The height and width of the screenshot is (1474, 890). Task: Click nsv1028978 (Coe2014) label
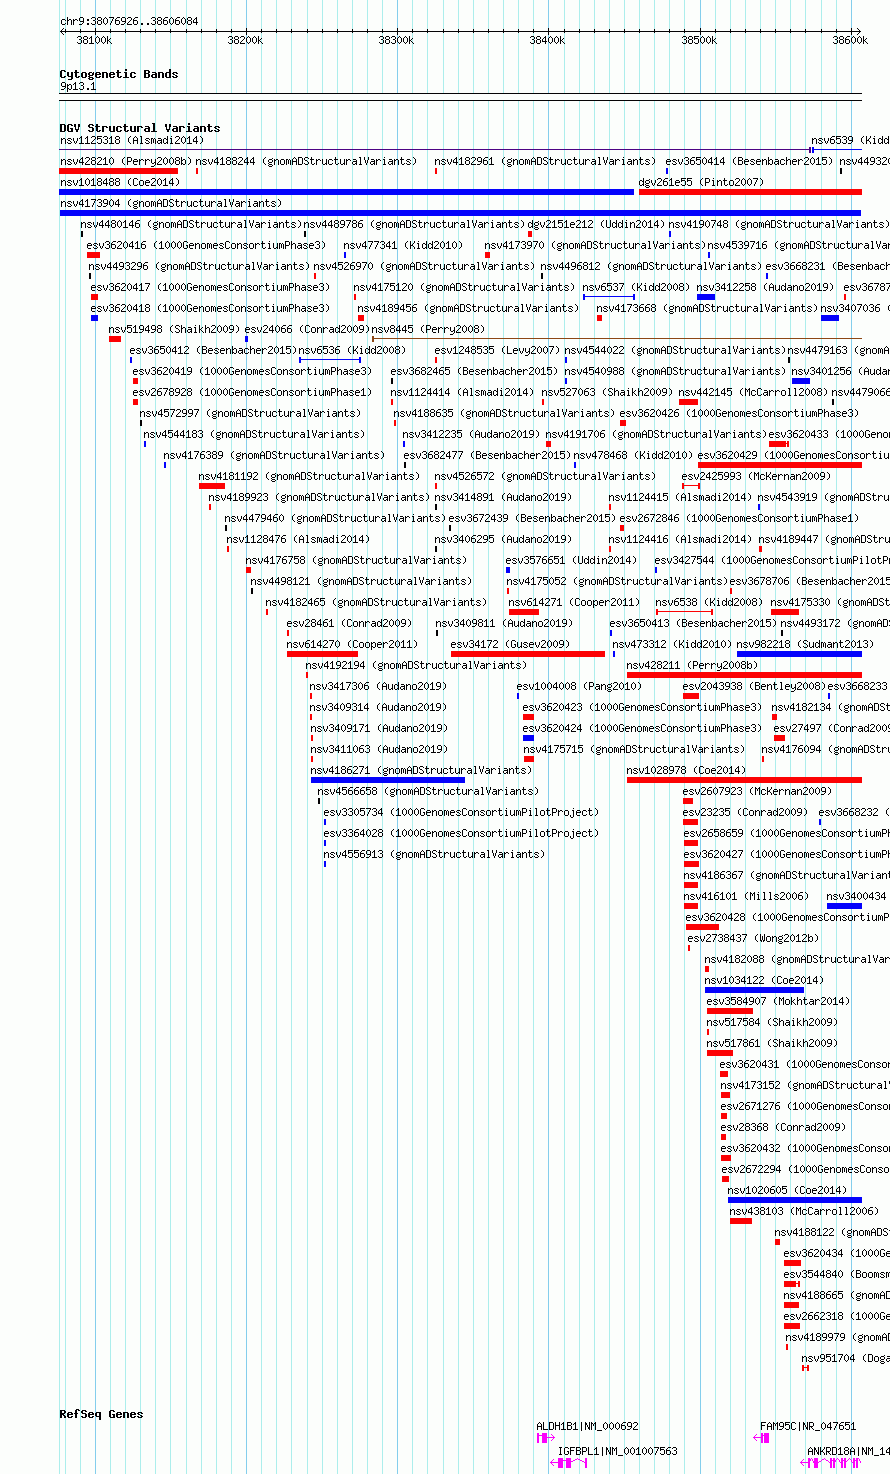pyautogui.click(x=686, y=770)
